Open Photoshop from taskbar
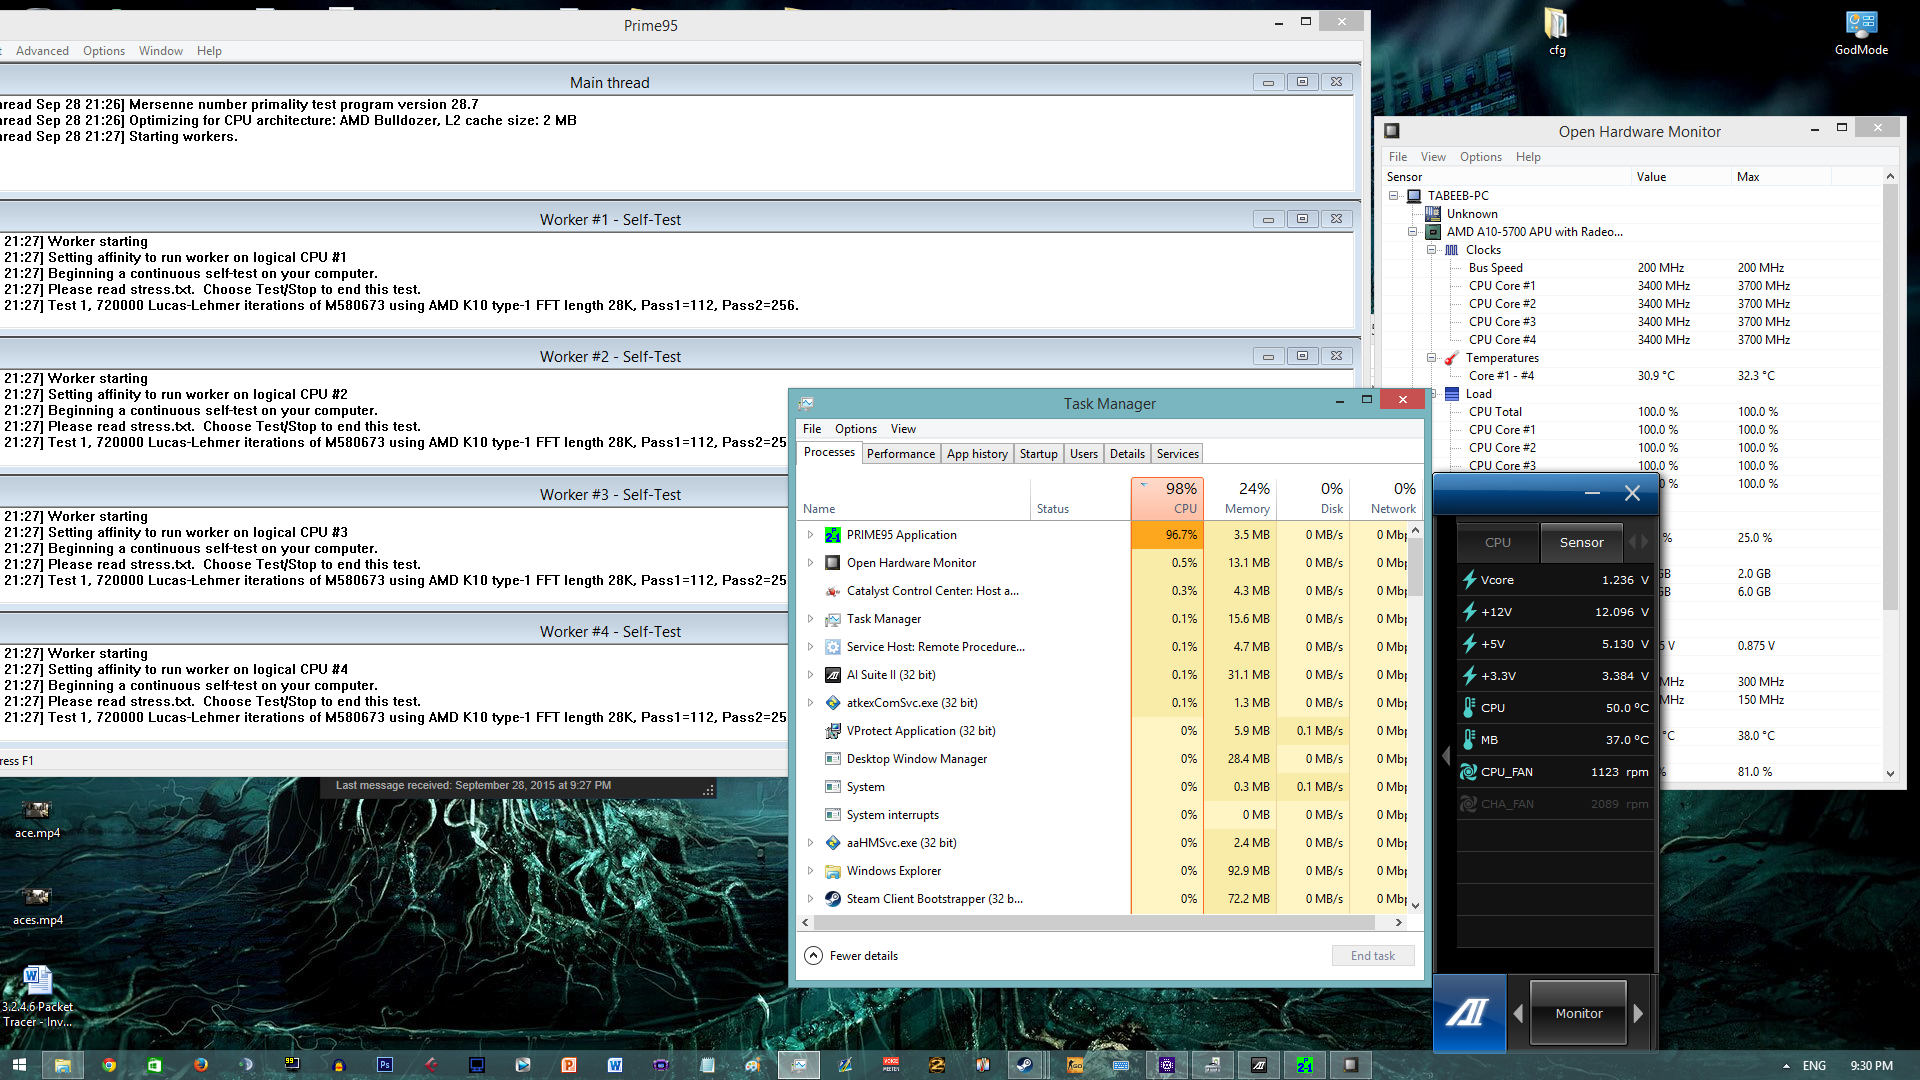Screen dimensions: 1920x1080 tap(385, 1065)
